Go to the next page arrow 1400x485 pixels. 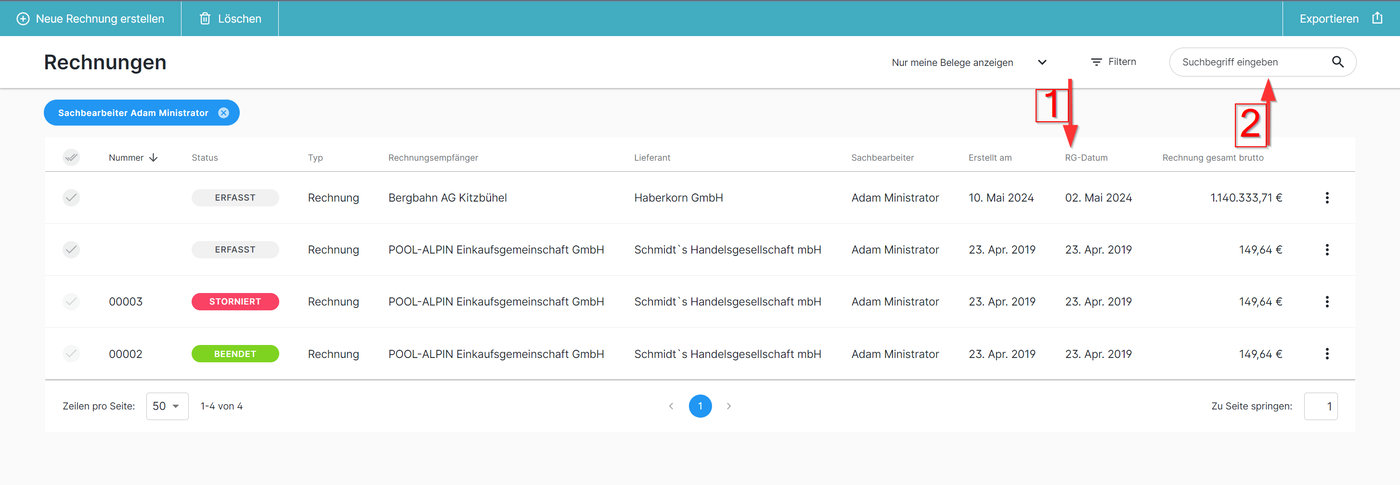tap(729, 406)
